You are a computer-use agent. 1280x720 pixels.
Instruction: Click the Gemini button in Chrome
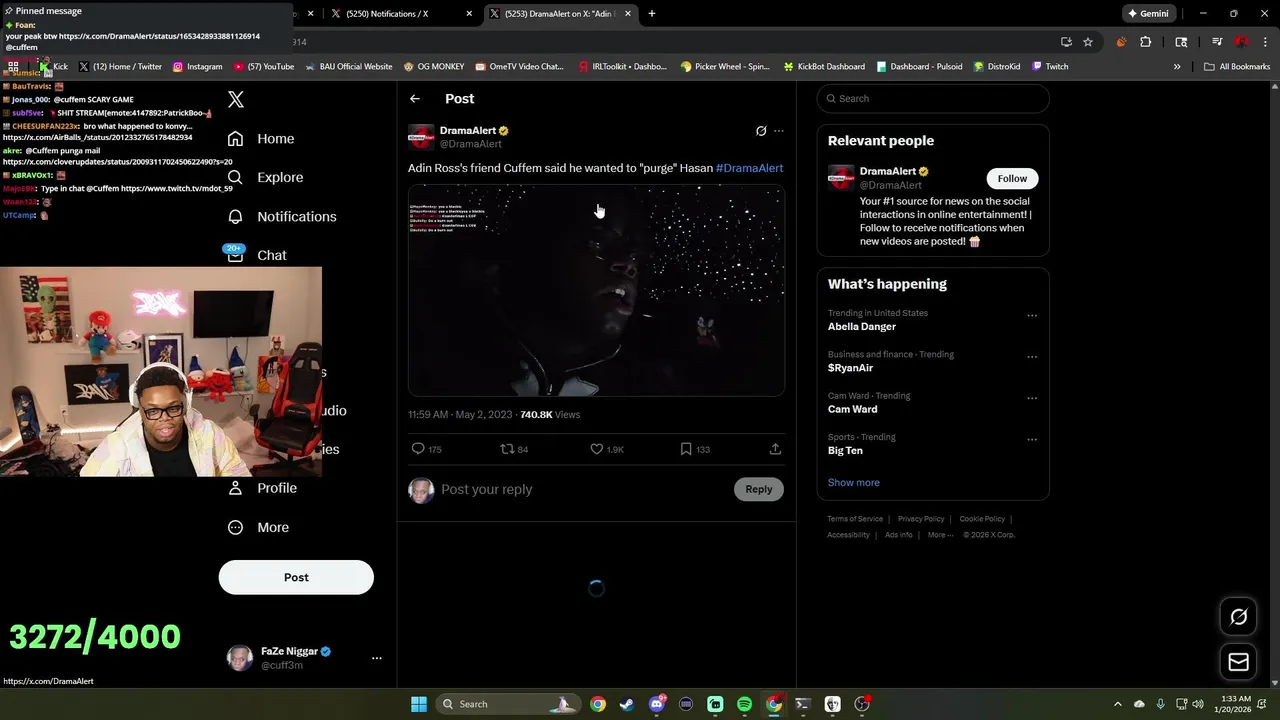tap(1147, 14)
